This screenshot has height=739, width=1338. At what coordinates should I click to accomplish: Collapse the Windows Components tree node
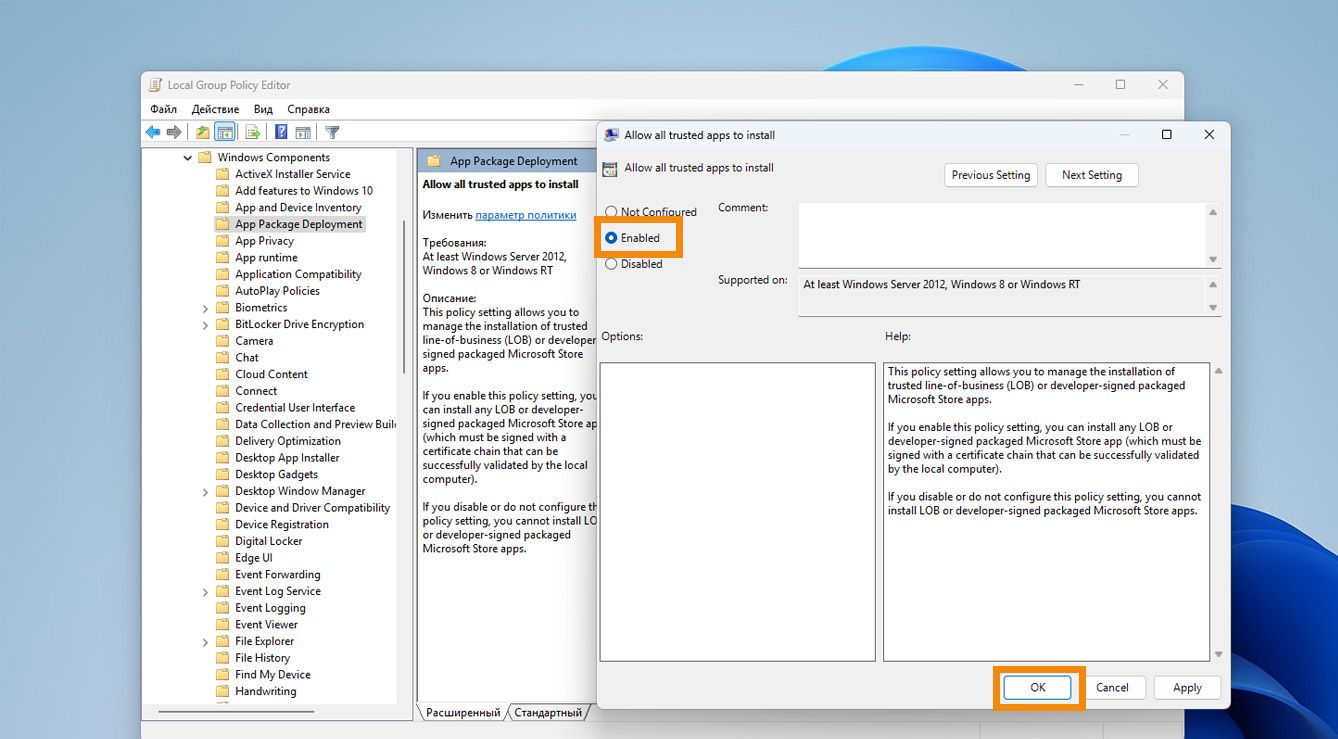click(x=188, y=158)
